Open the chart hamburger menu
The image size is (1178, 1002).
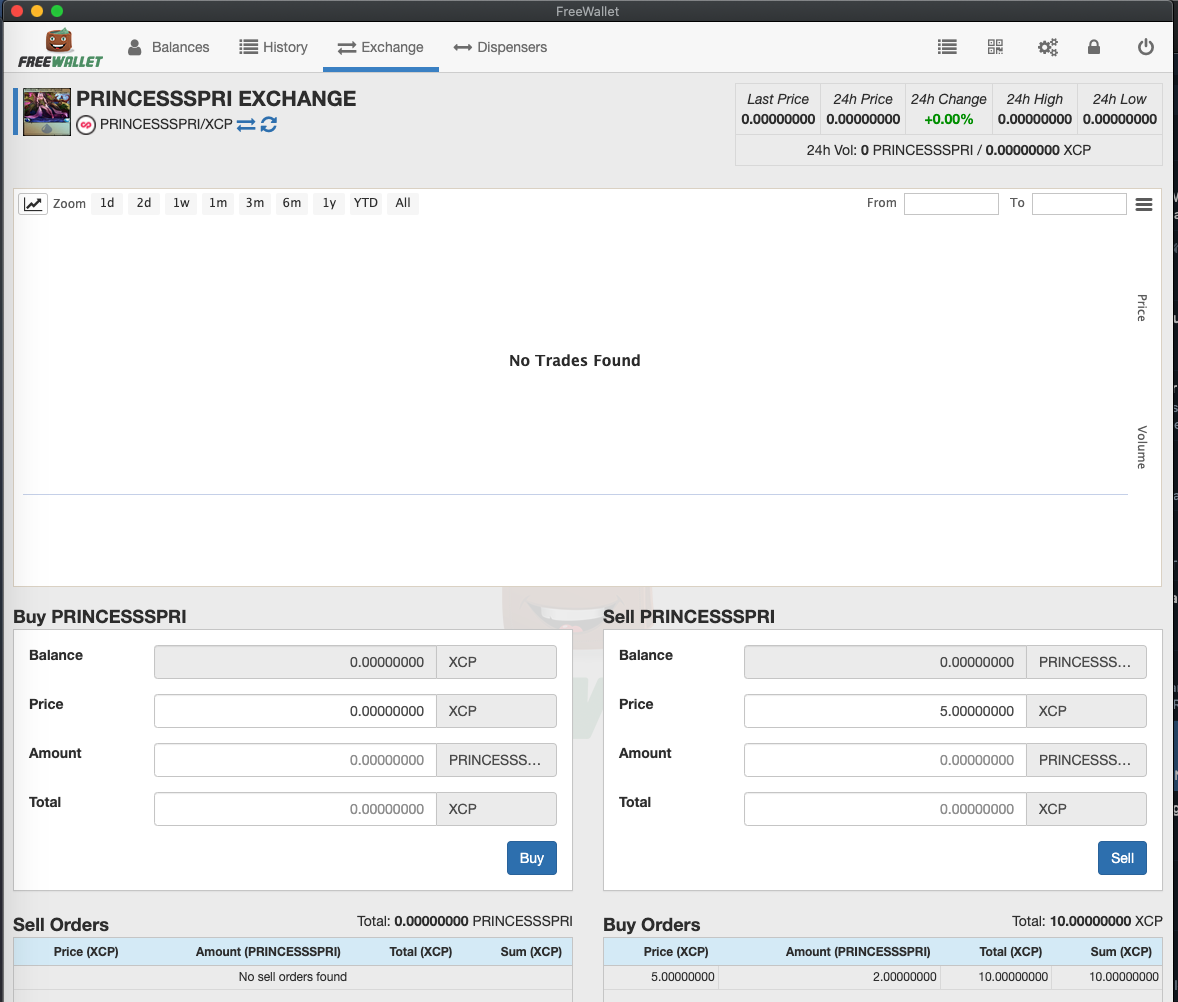[x=1143, y=204]
